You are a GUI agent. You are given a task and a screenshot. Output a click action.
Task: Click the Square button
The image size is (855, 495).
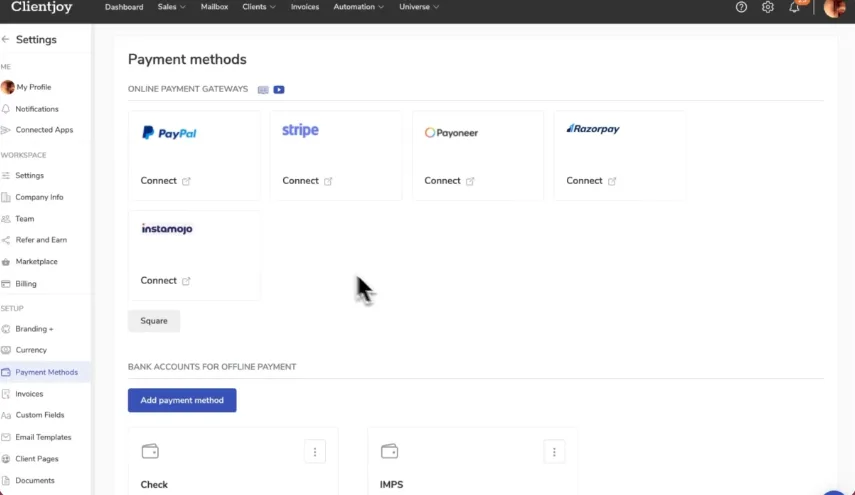(154, 321)
